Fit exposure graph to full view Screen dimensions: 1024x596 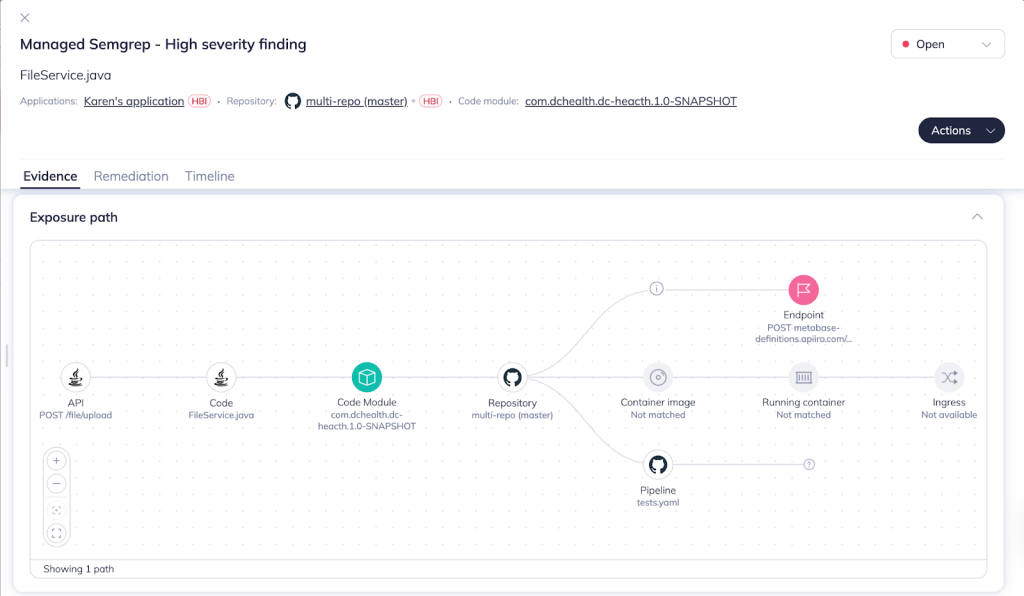[57, 534]
